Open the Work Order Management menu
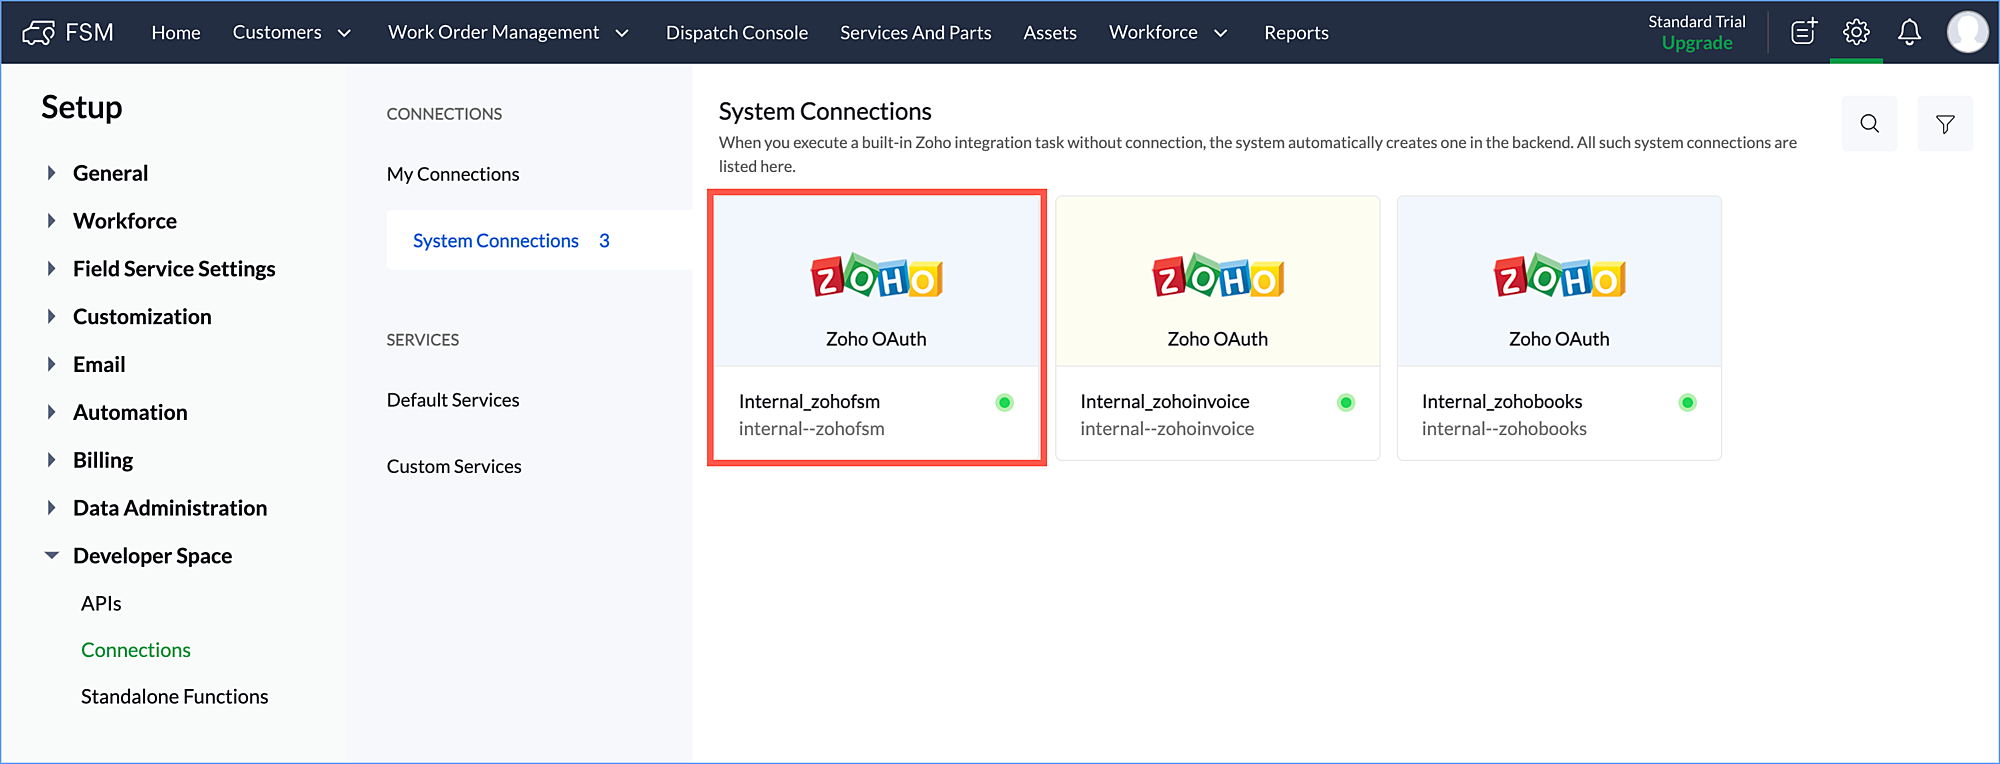 pyautogui.click(x=494, y=33)
